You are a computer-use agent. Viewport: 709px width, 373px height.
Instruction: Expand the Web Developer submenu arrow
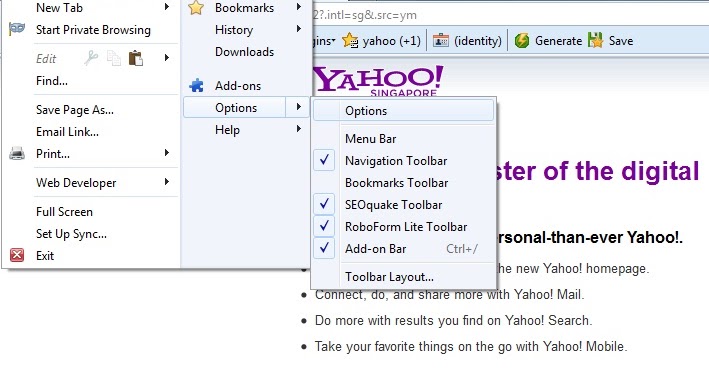tap(167, 182)
